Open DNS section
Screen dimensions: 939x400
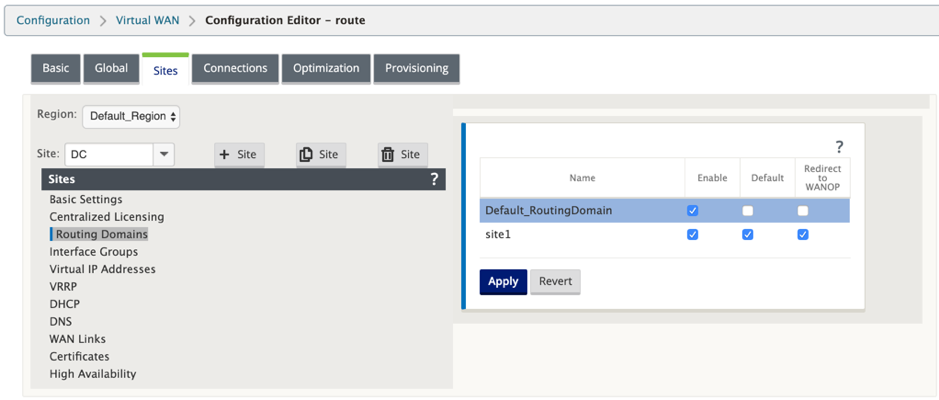[x=60, y=322]
